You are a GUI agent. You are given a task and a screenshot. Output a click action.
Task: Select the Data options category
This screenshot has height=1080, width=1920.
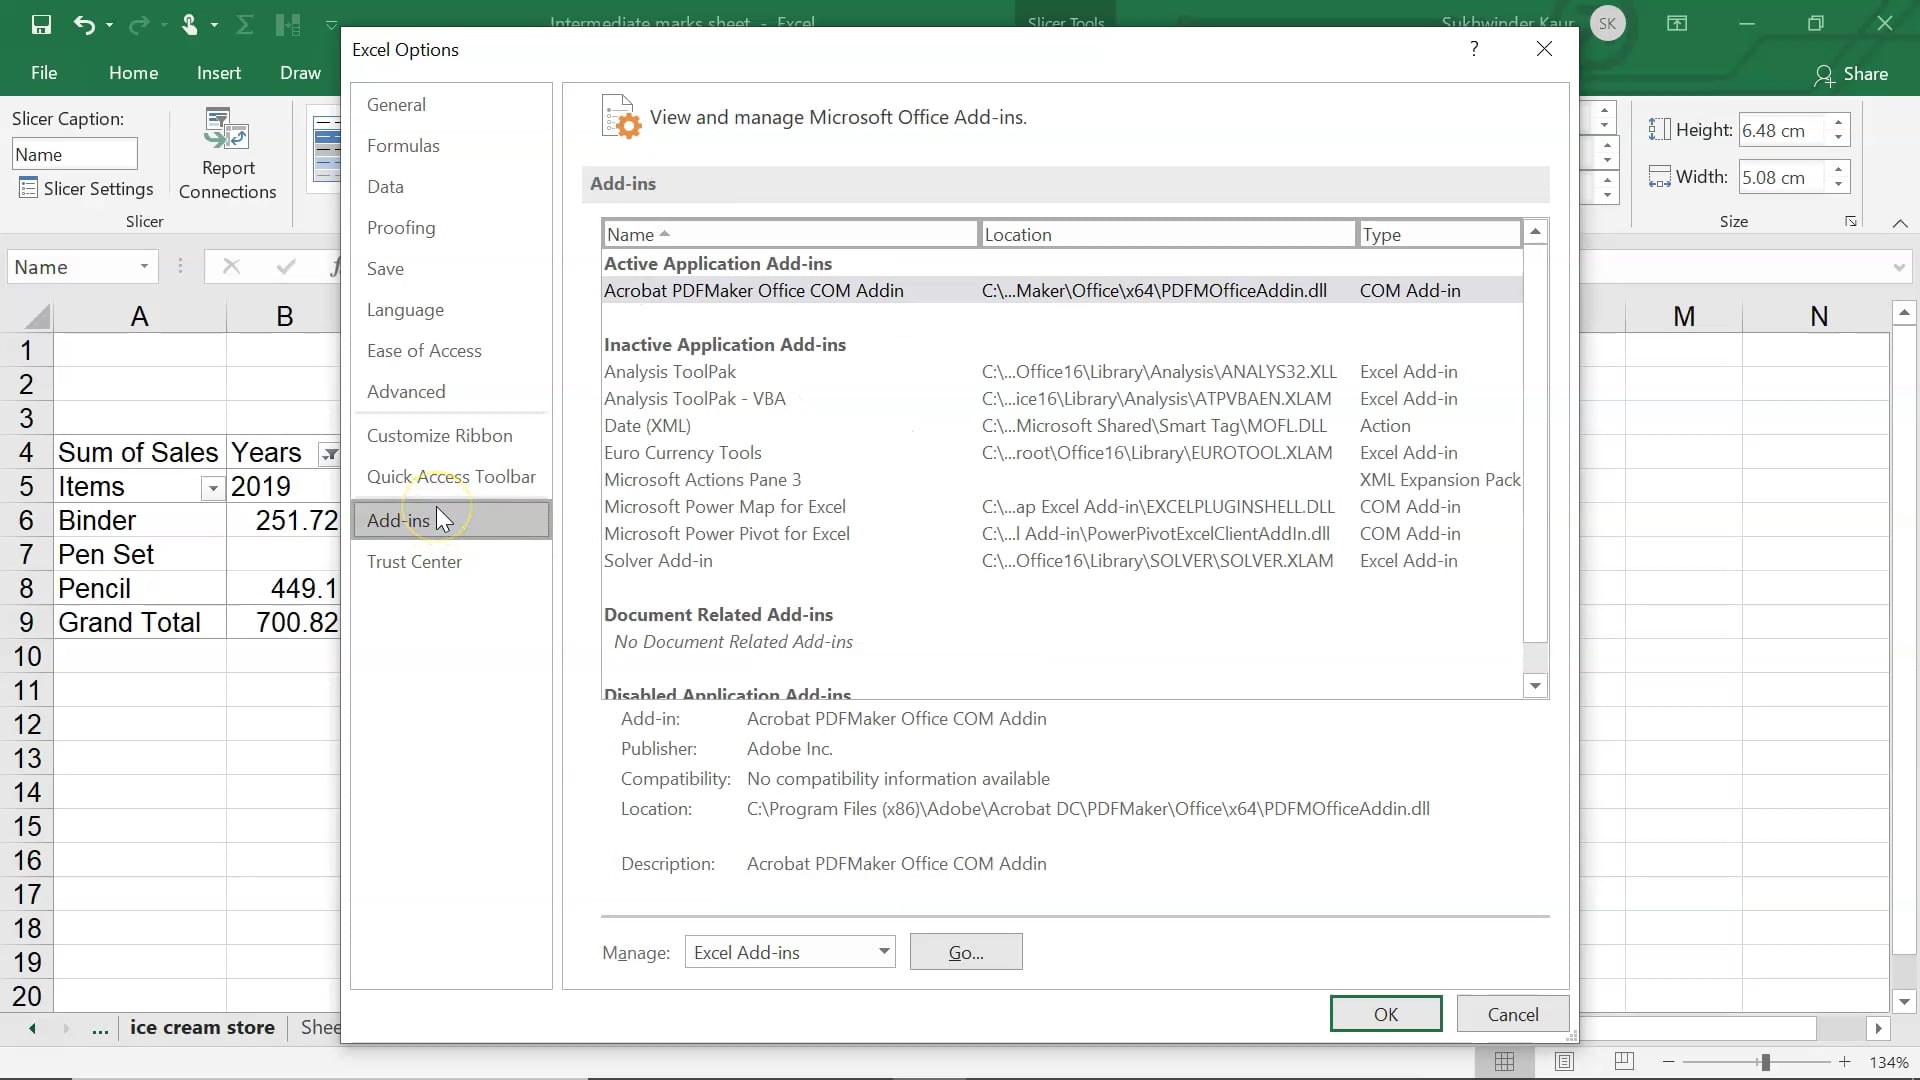(451, 187)
